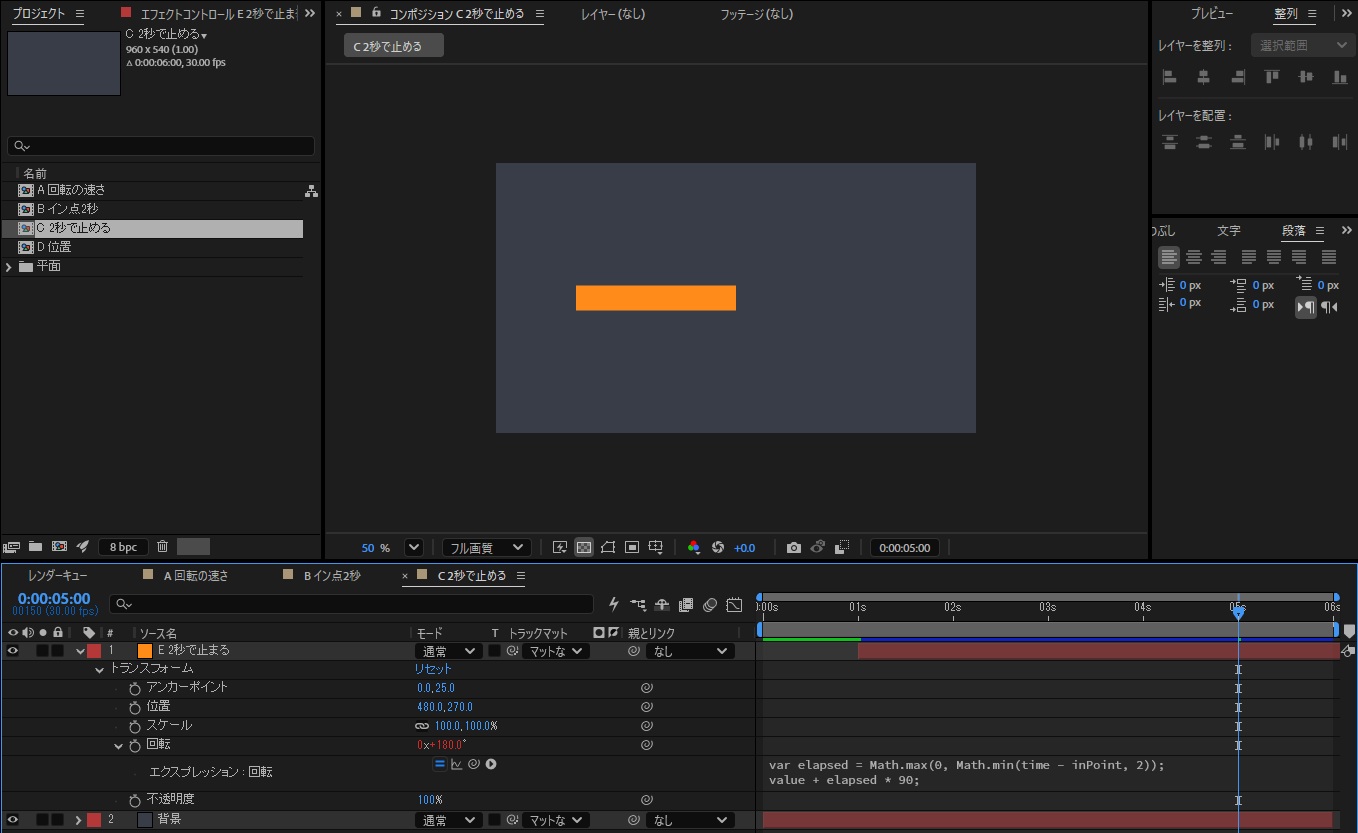Viewport: 1358px width, 833px height.
Task: Click the new composition icon in Project panel
Action: coord(59,547)
